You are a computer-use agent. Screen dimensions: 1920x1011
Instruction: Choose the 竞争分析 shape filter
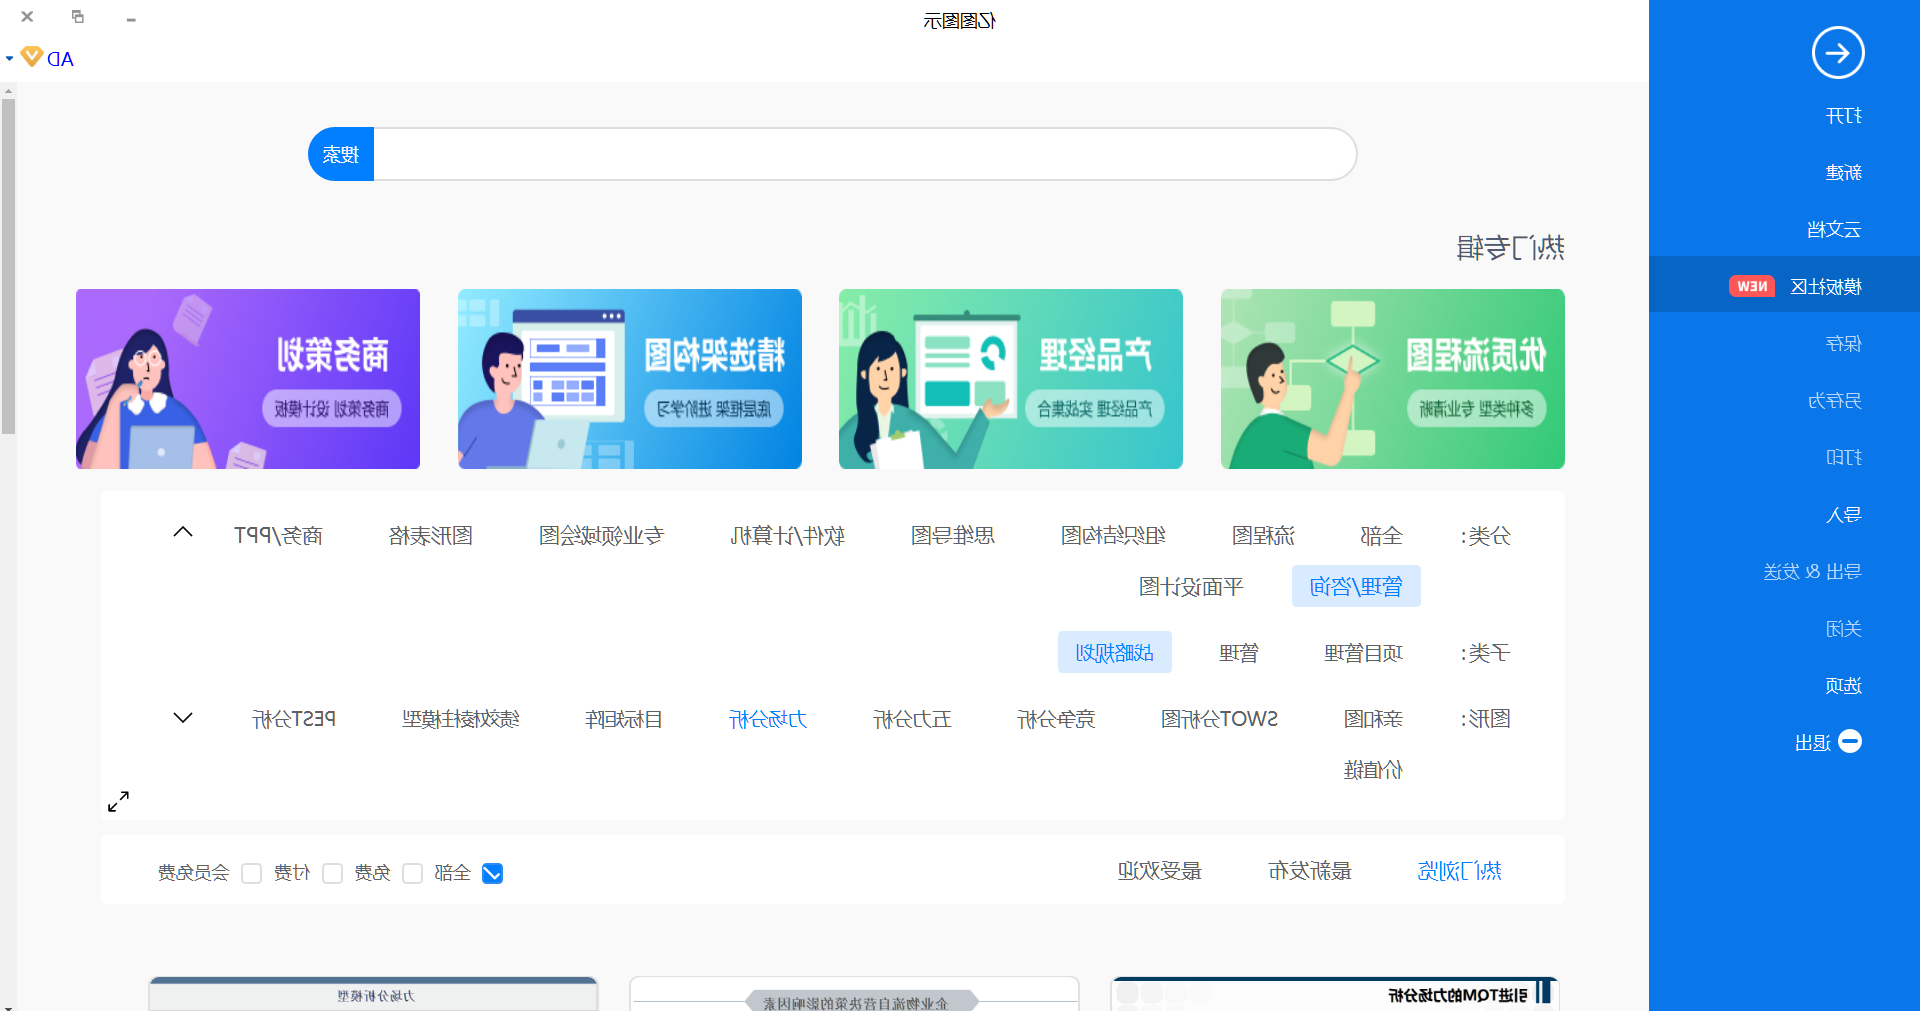pos(1056,719)
